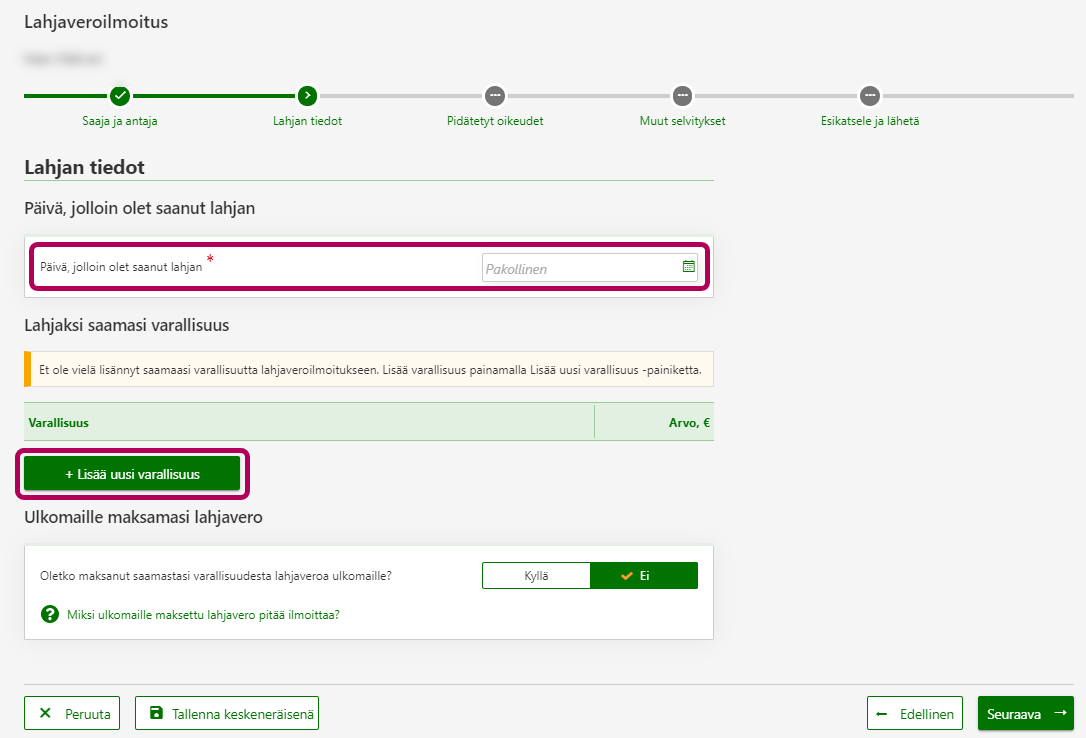Click the green question mark help icon
Viewport: 1086px width, 738px height.
[x=50, y=614]
